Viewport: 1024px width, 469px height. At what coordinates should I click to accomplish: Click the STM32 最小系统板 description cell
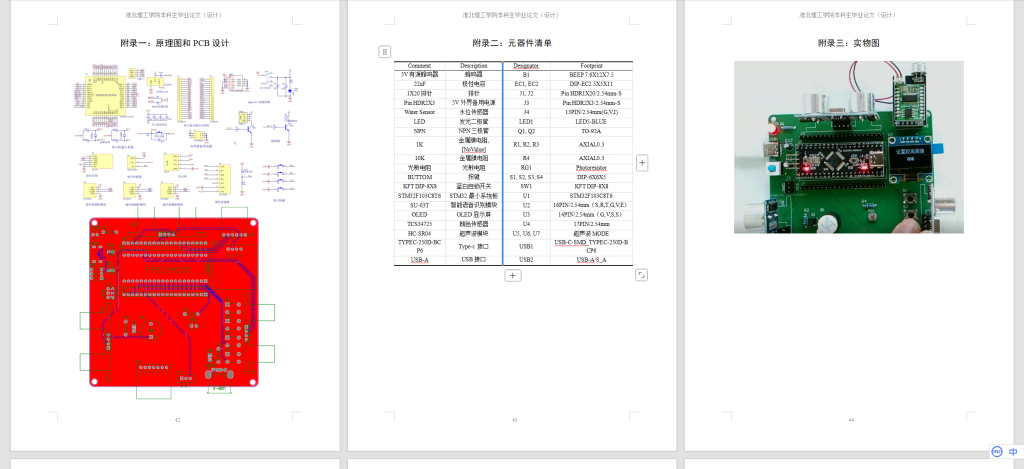click(x=473, y=195)
